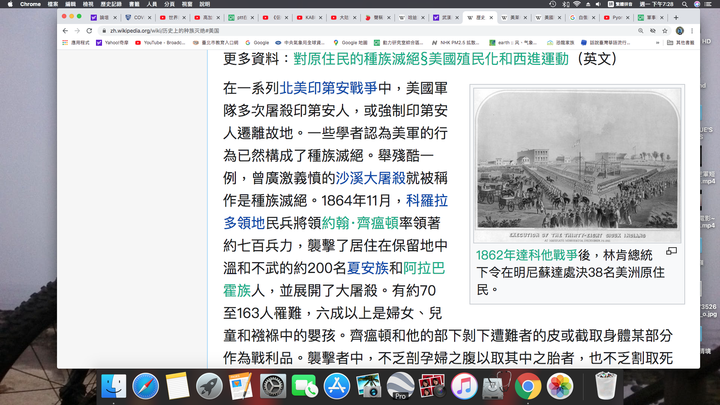Open Google Earth Pro in Dock

point(400,386)
